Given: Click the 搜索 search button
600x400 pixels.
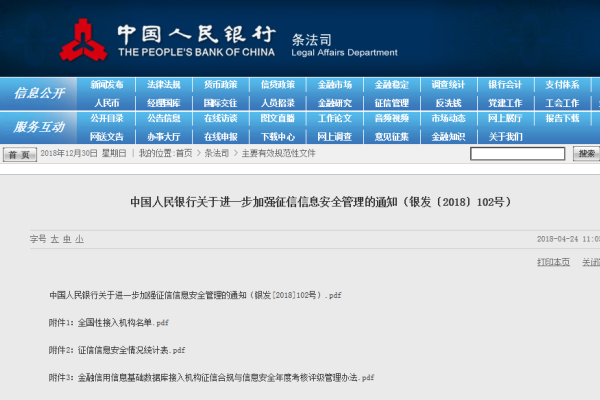Looking at the screenshot, I should pos(587,154).
